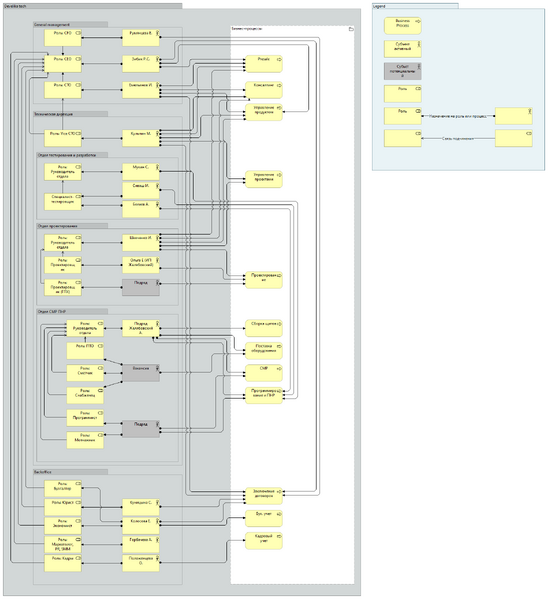Select the General management group header
The image size is (548, 599).
point(70,24)
